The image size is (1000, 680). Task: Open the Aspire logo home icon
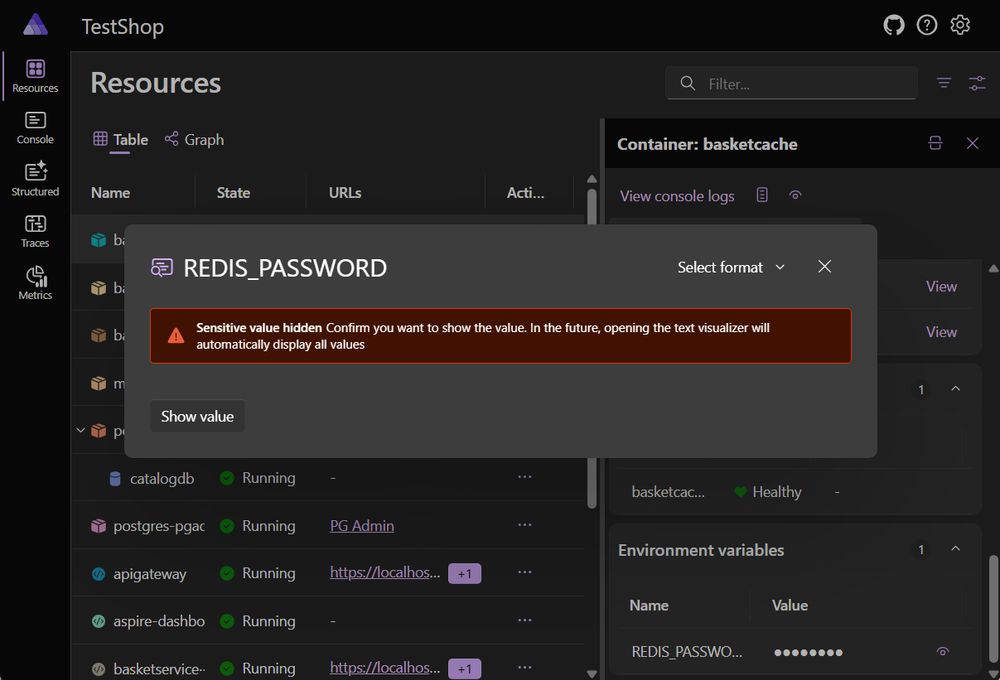click(x=35, y=25)
